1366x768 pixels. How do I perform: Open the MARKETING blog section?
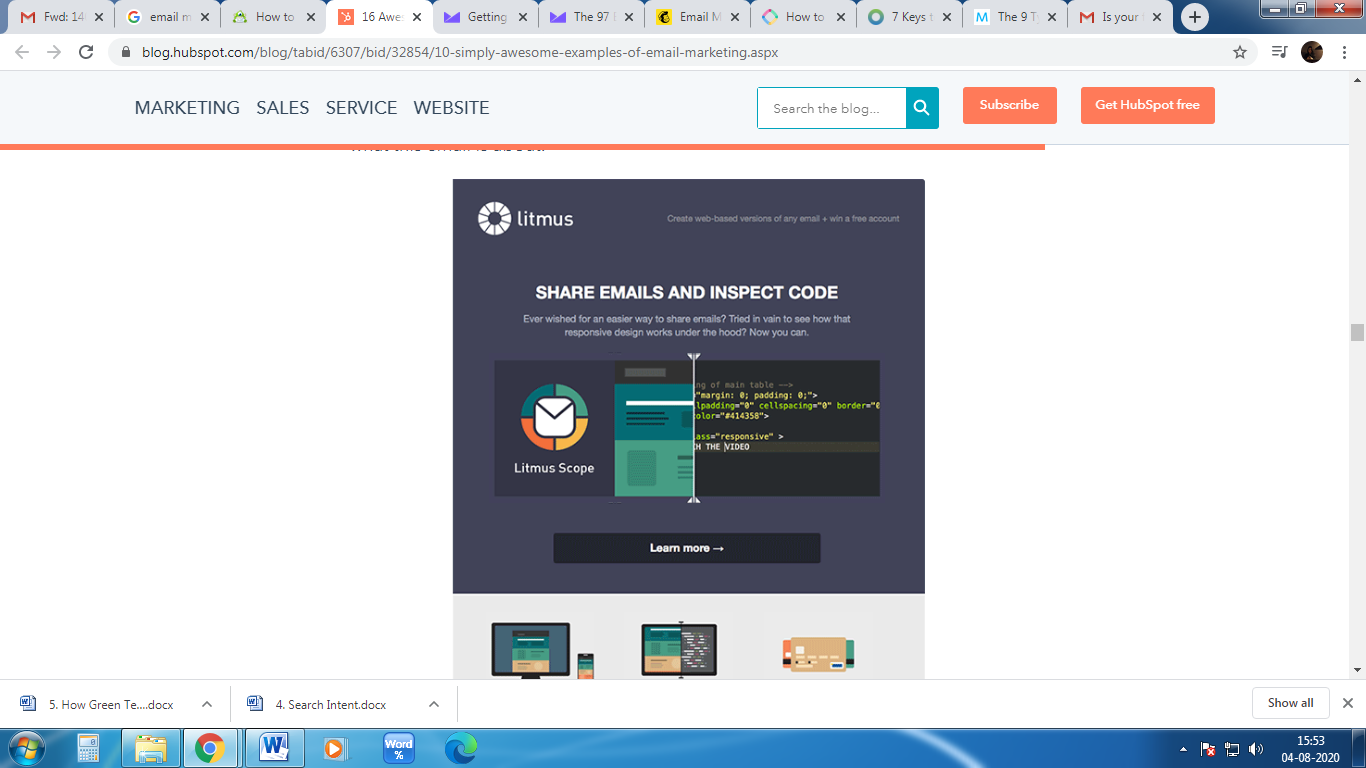pos(187,108)
